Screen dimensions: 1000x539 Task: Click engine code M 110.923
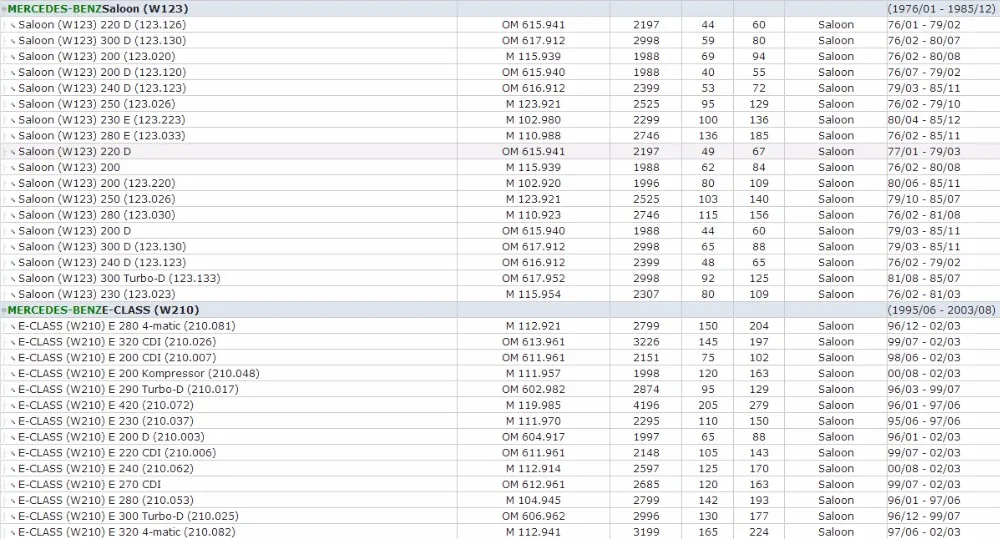click(x=533, y=215)
